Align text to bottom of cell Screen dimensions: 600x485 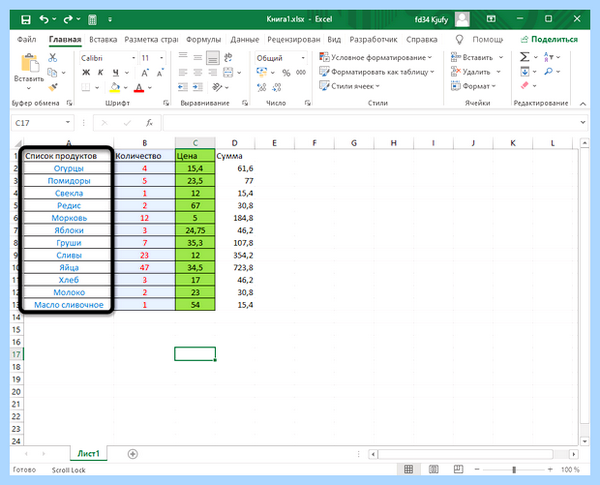(212, 58)
